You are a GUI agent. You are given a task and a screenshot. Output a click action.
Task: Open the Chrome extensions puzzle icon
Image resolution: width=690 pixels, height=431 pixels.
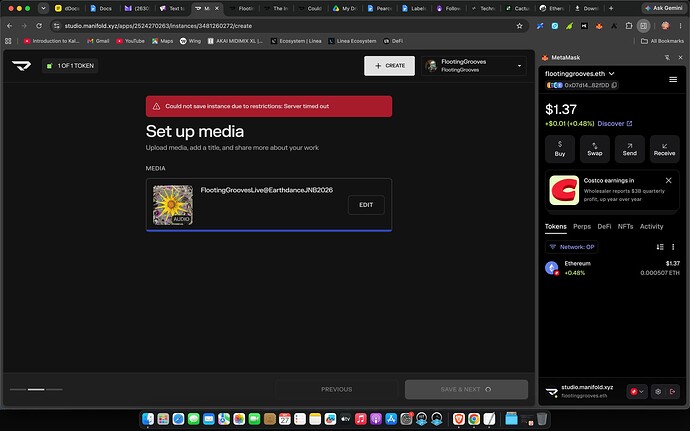coord(629,26)
